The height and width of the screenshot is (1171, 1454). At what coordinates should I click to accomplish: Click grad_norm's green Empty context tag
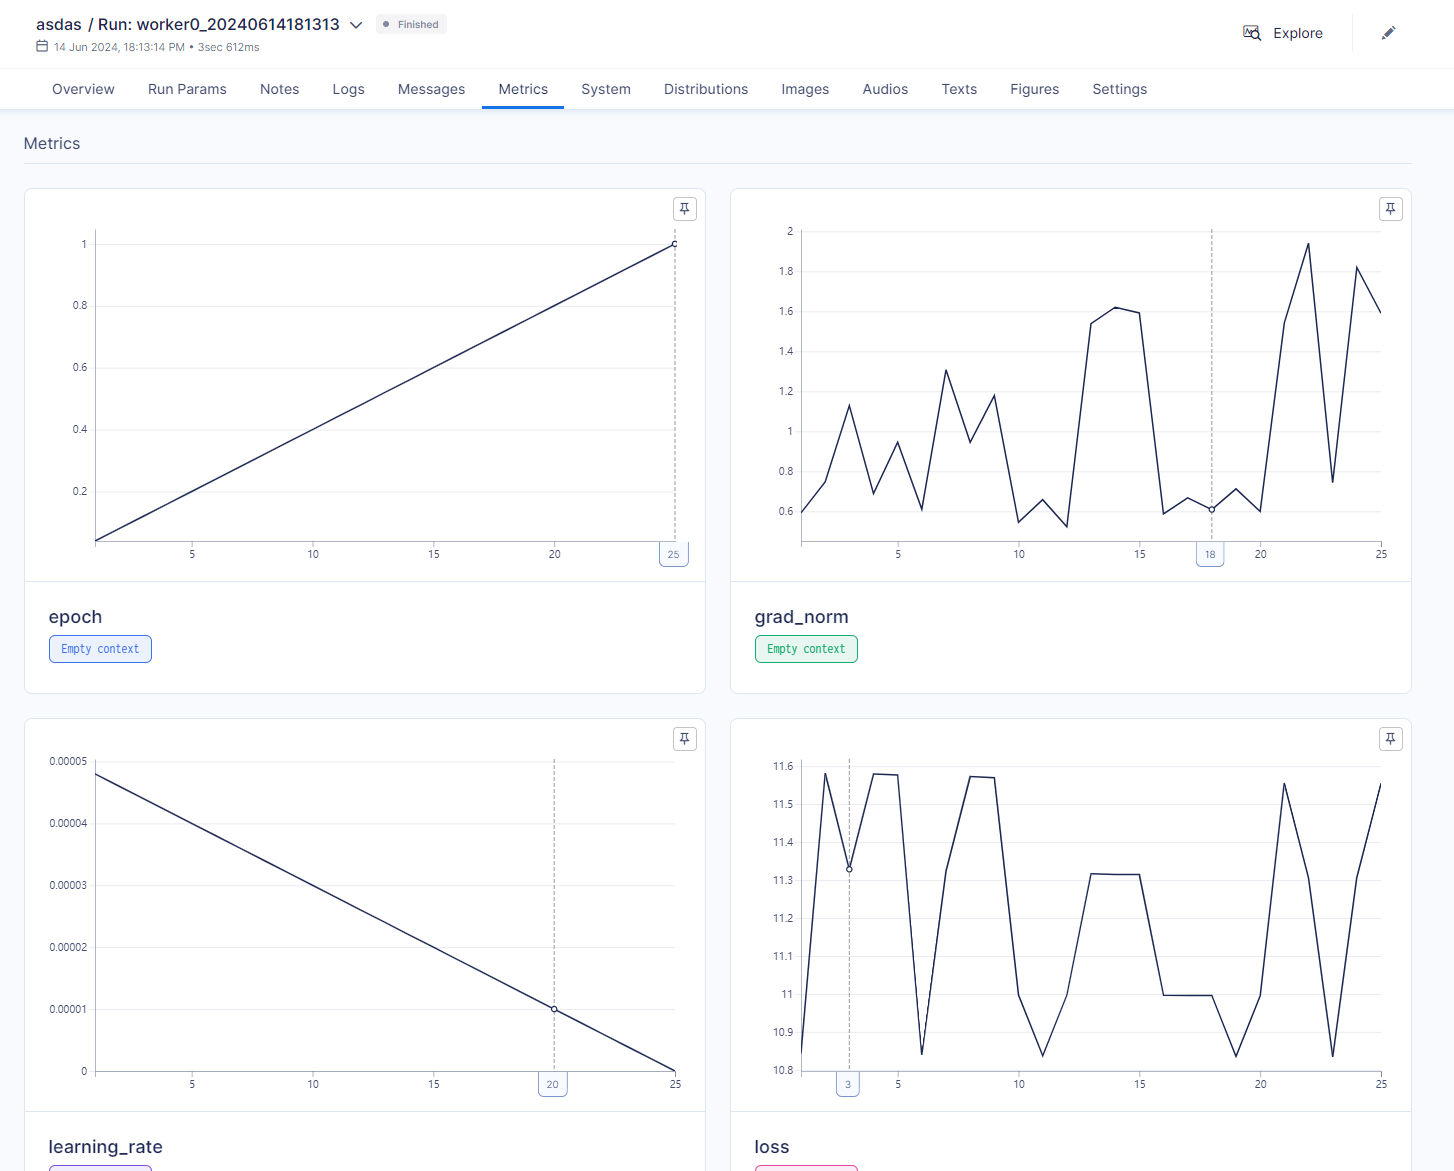click(x=806, y=649)
